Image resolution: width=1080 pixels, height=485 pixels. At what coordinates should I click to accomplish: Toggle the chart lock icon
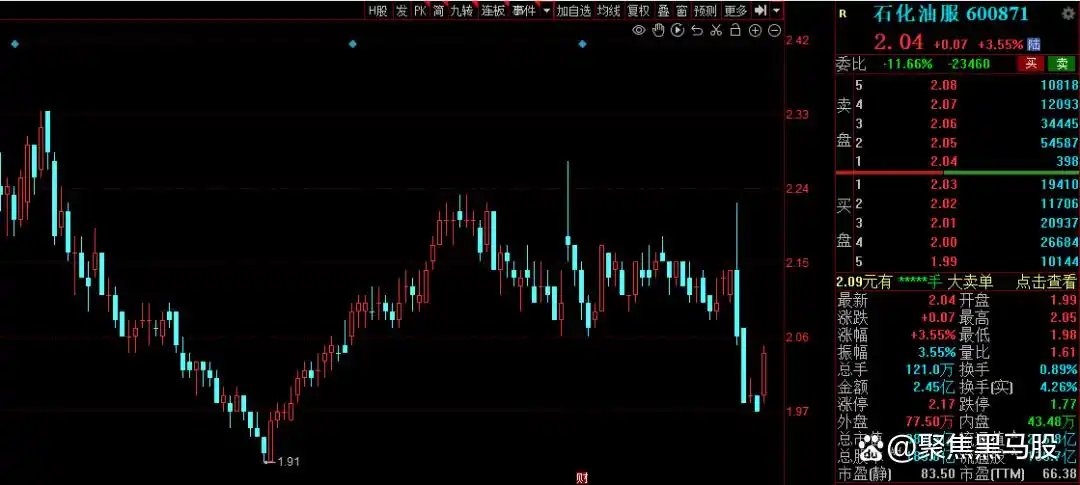pyautogui.click(x=735, y=31)
